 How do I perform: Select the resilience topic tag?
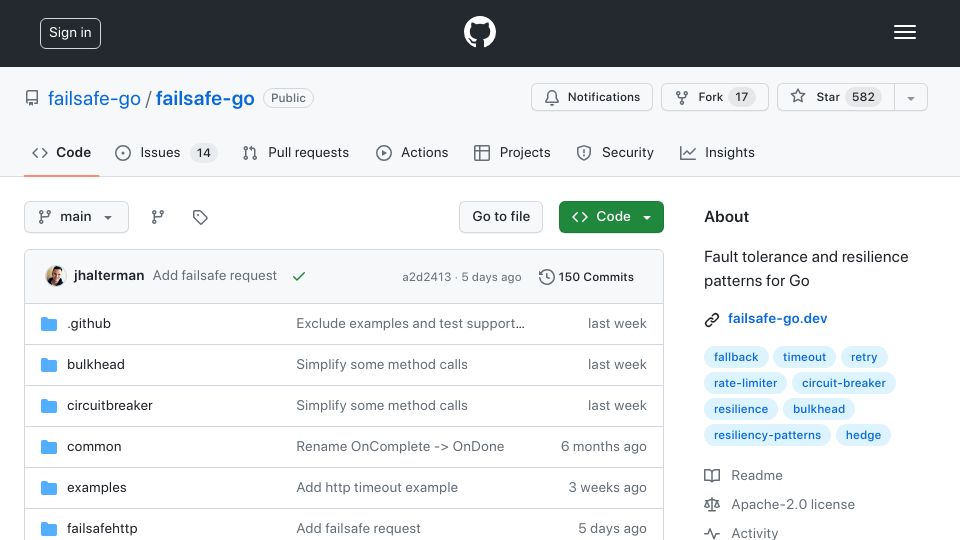(x=741, y=409)
